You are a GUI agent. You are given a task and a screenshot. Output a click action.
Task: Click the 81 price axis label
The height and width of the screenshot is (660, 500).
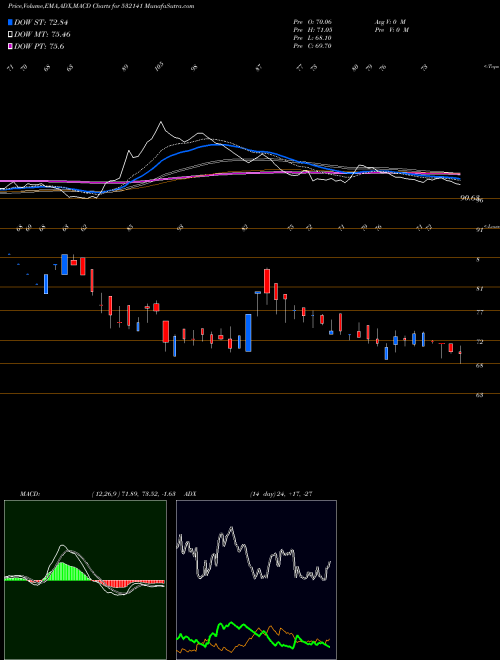[x=479, y=289]
